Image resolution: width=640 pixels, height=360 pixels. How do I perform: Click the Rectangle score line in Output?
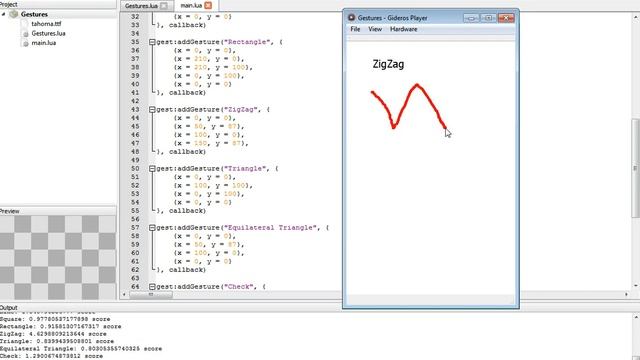(x=60, y=327)
